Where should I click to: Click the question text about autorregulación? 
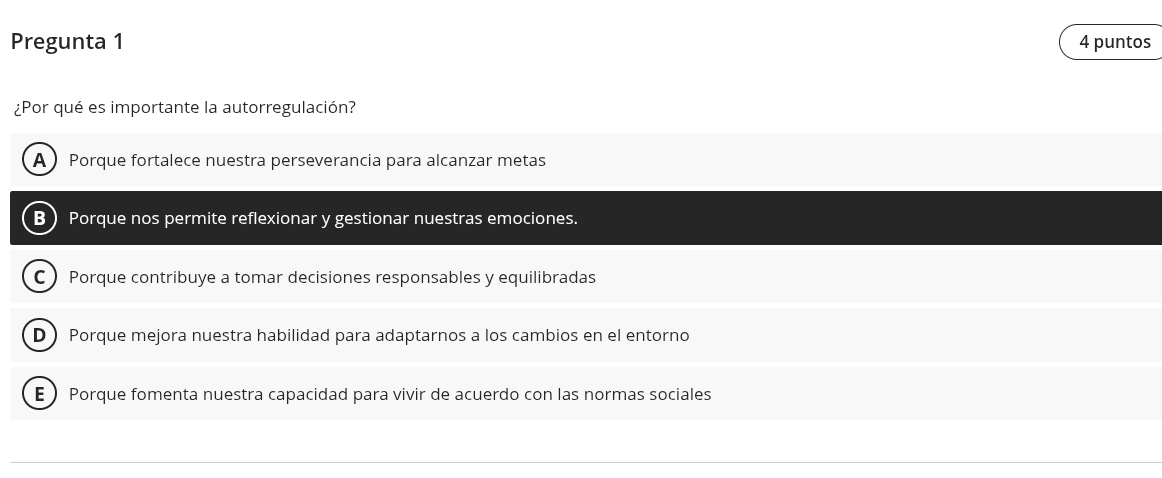185,107
